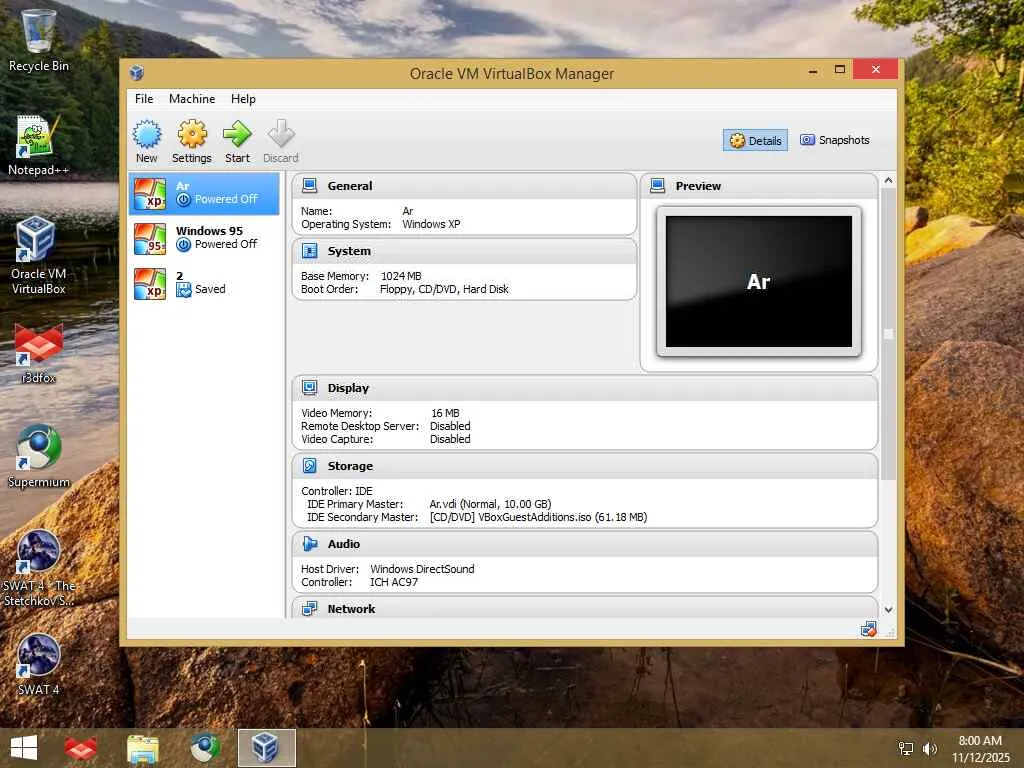Click the Windows XP icon of Ar
Viewport: 1024px width, 768px height.
click(150, 194)
